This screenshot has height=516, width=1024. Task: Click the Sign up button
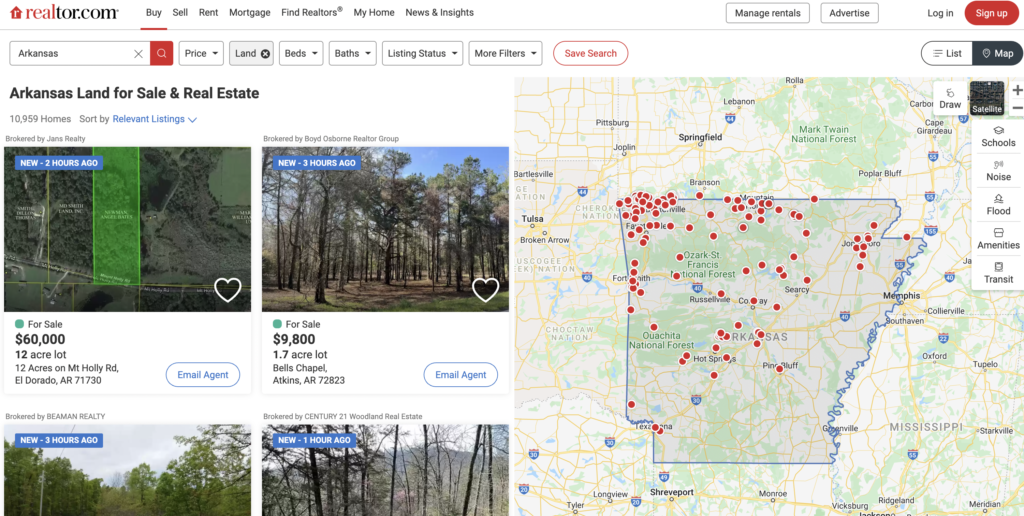pyautogui.click(x=991, y=13)
